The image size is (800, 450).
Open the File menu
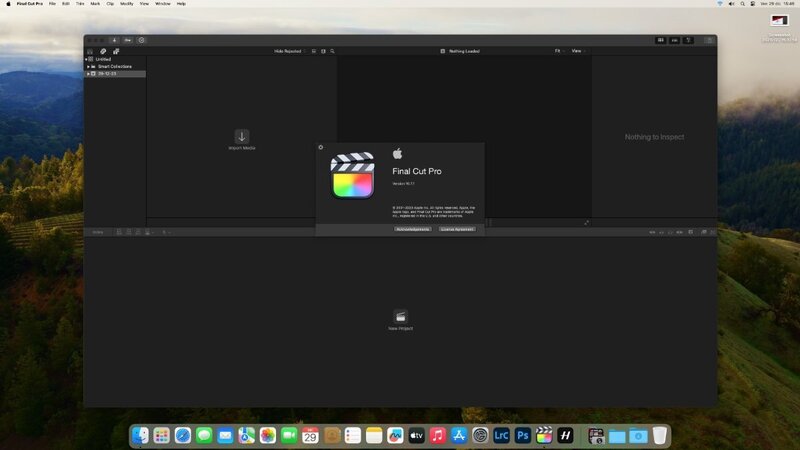coord(52,4)
